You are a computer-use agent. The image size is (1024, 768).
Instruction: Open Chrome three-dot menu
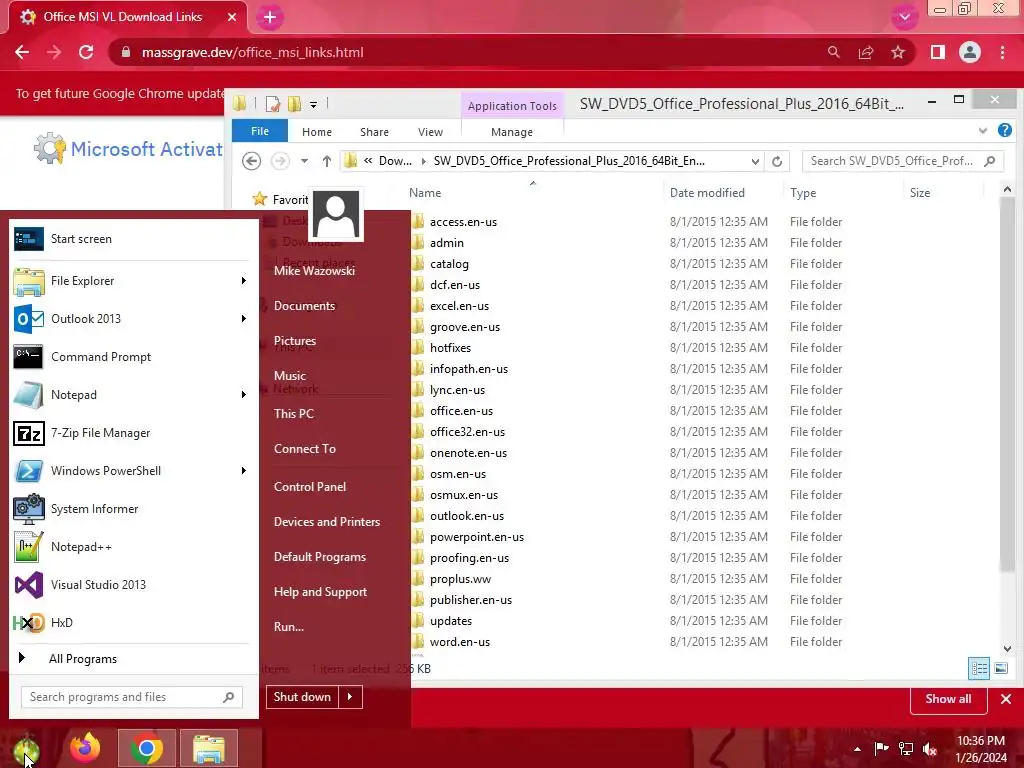[1002, 52]
